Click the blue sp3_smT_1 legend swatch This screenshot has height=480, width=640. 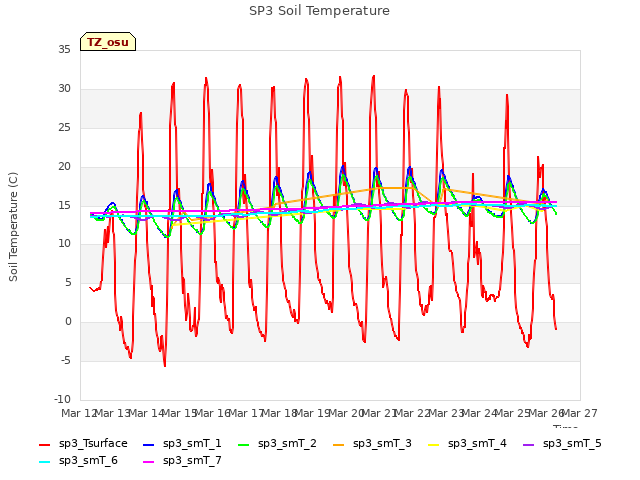click(x=149, y=444)
